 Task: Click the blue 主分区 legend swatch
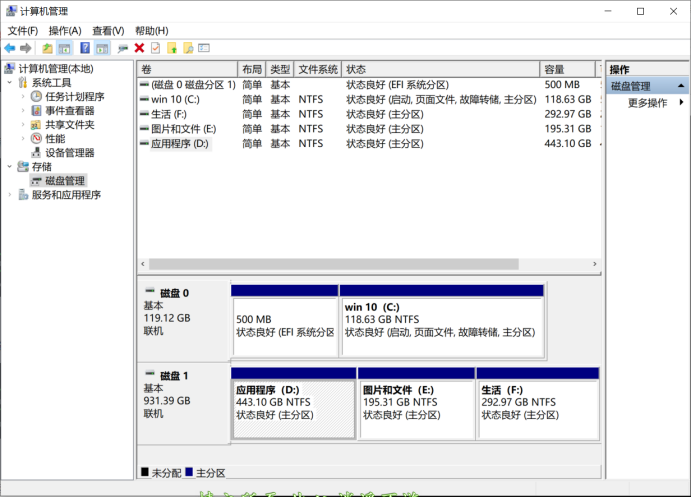[189, 472]
